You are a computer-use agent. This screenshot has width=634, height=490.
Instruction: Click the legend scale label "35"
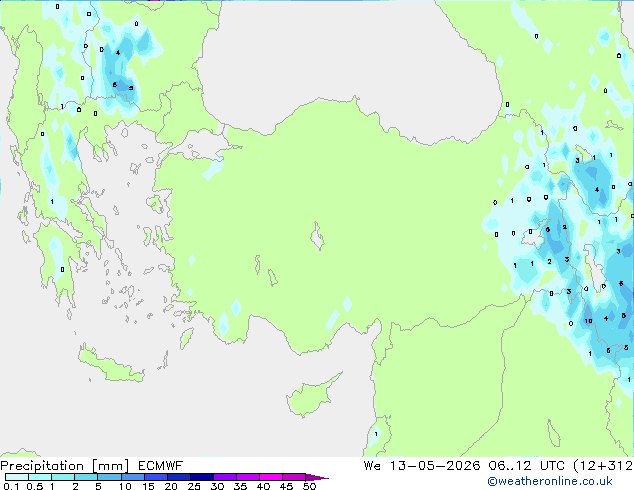[x=240, y=486]
